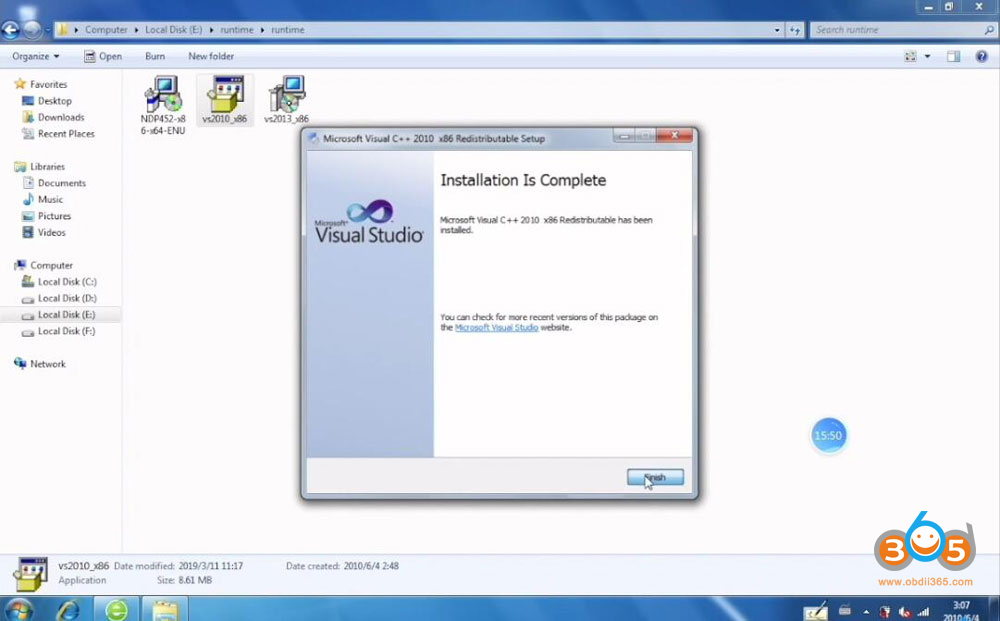Image resolution: width=1000 pixels, height=621 pixels.
Task: Click Computer in the address breadcrumb
Action: point(106,29)
